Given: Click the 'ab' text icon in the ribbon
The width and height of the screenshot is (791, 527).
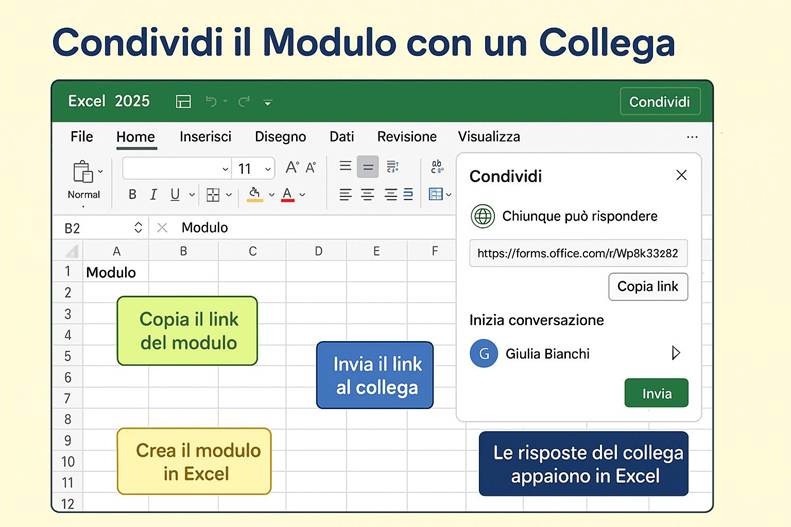Looking at the screenshot, I should [x=437, y=166].
